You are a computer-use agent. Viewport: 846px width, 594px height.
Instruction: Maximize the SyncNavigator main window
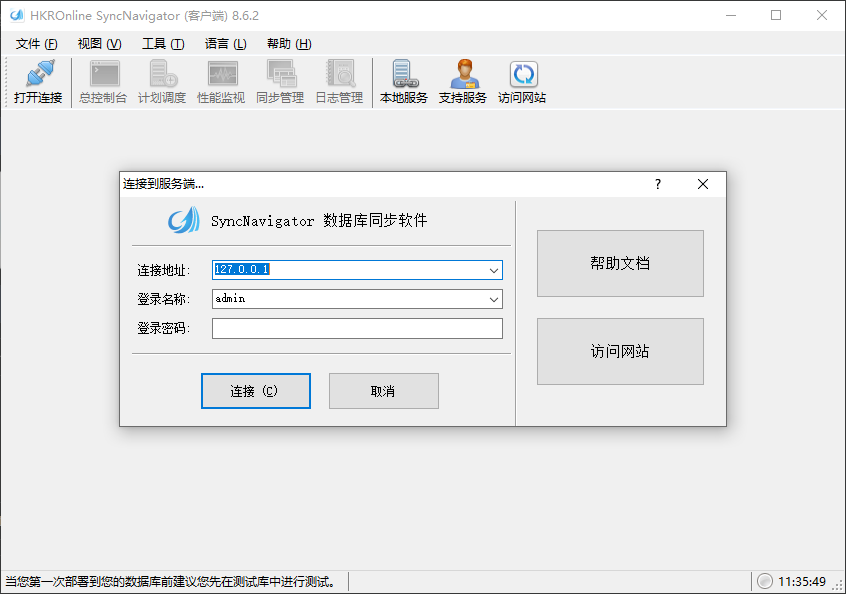pos(776,15)
